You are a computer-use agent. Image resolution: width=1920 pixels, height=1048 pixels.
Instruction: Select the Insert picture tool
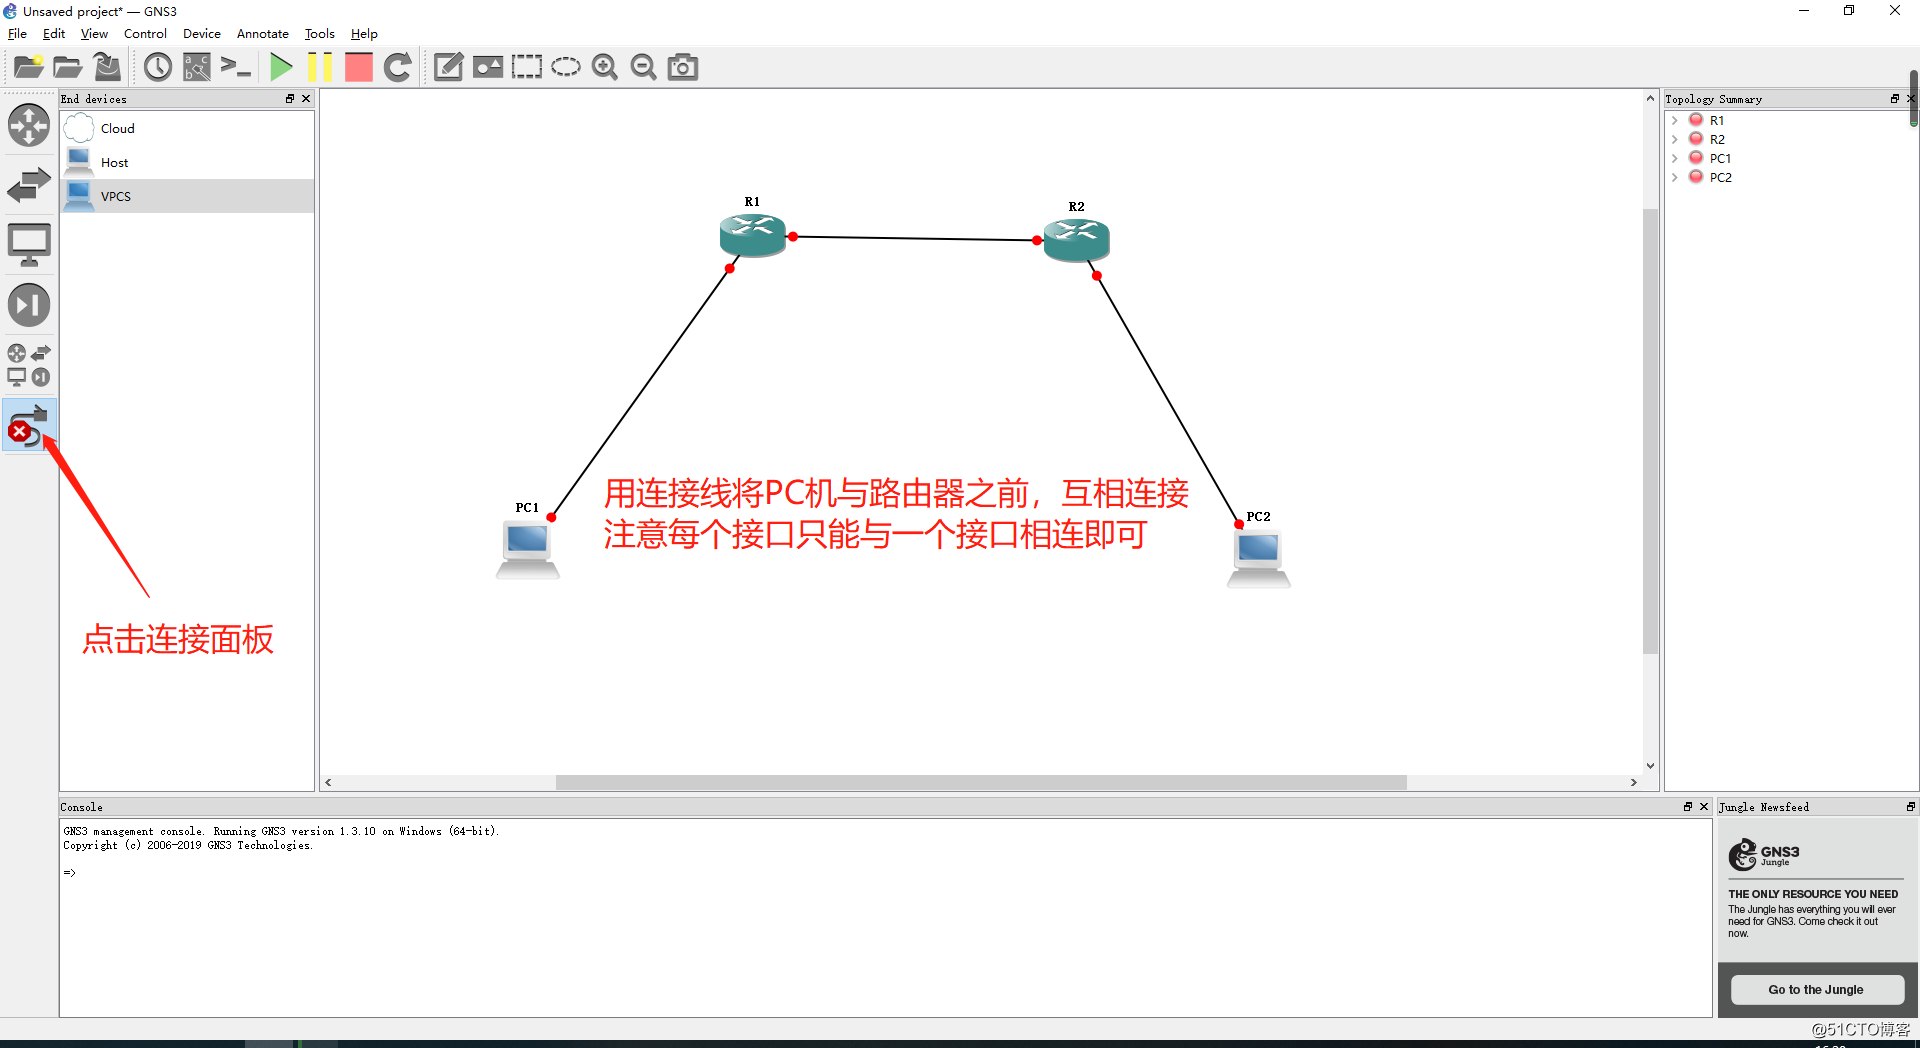point(488,67)
